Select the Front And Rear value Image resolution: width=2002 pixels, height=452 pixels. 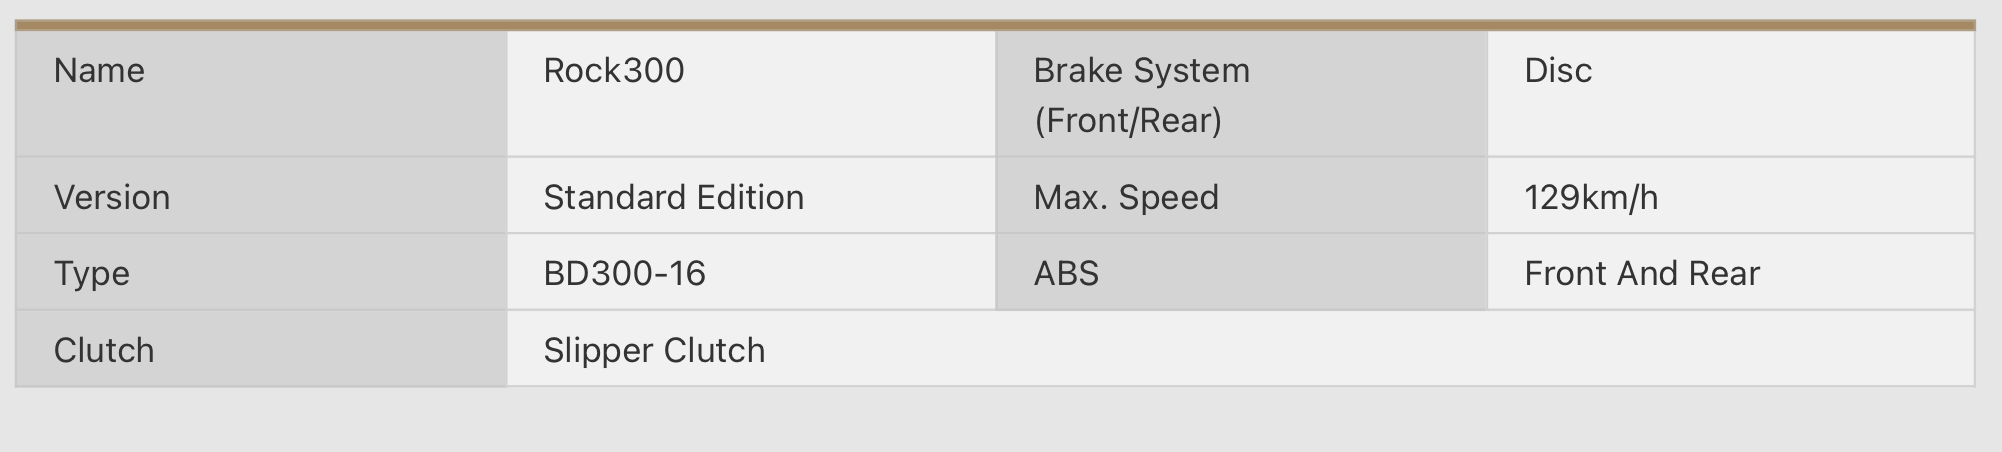[1642, 273]
